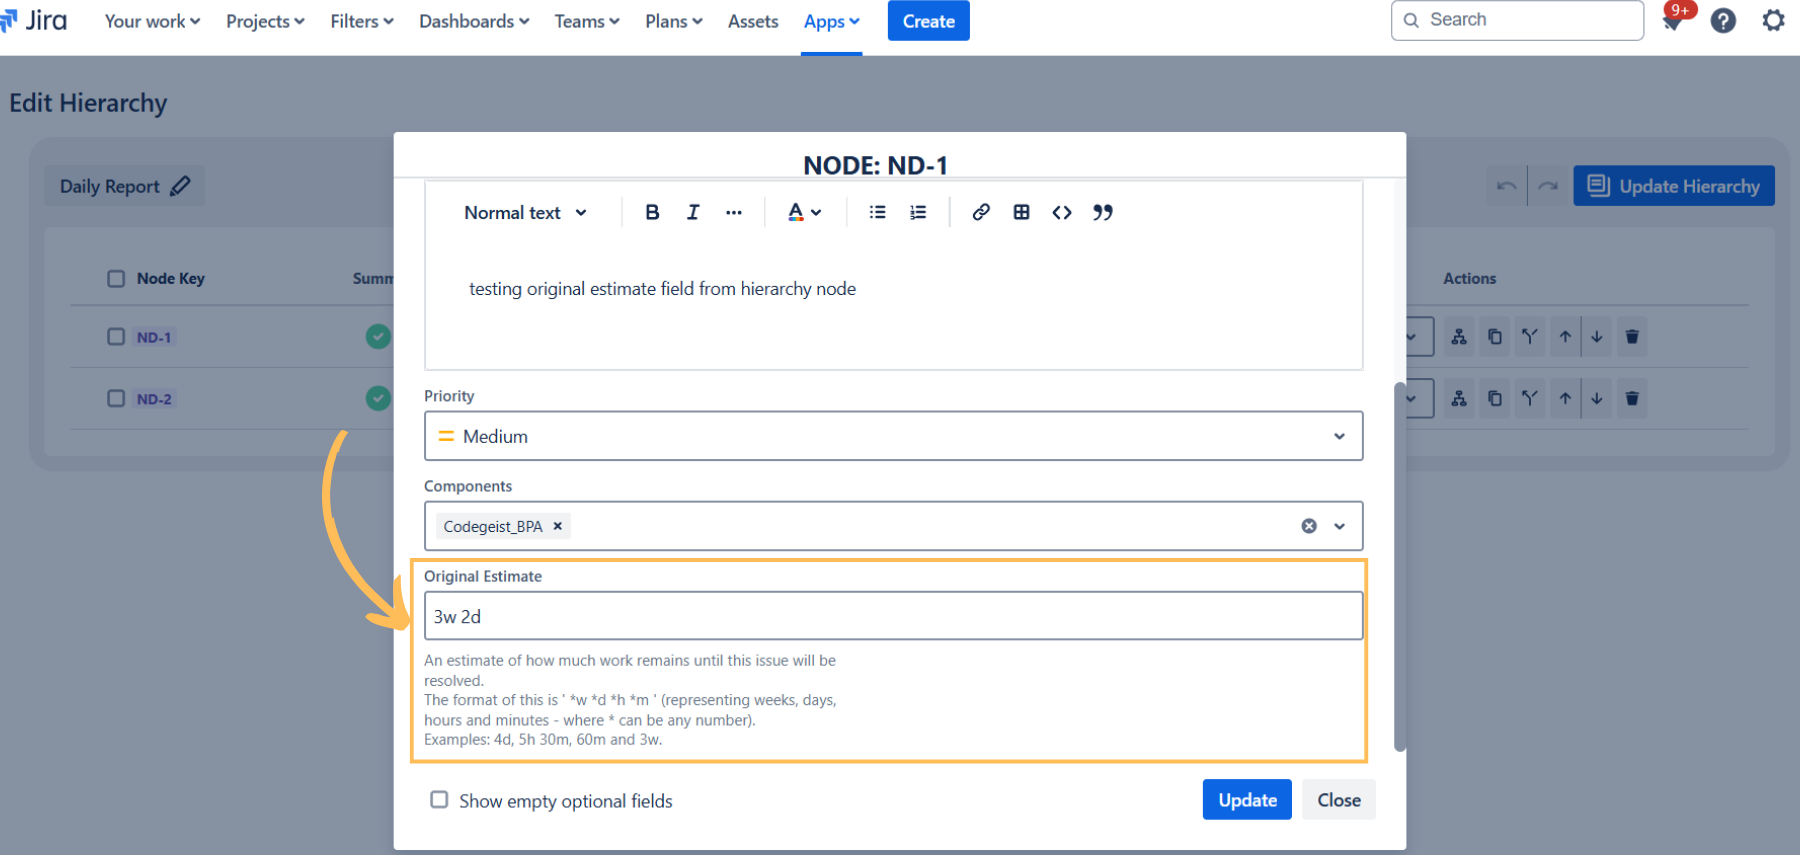Tick the ND-2 row checkbox
This screenshot has height=855, width=1800.
116,399
